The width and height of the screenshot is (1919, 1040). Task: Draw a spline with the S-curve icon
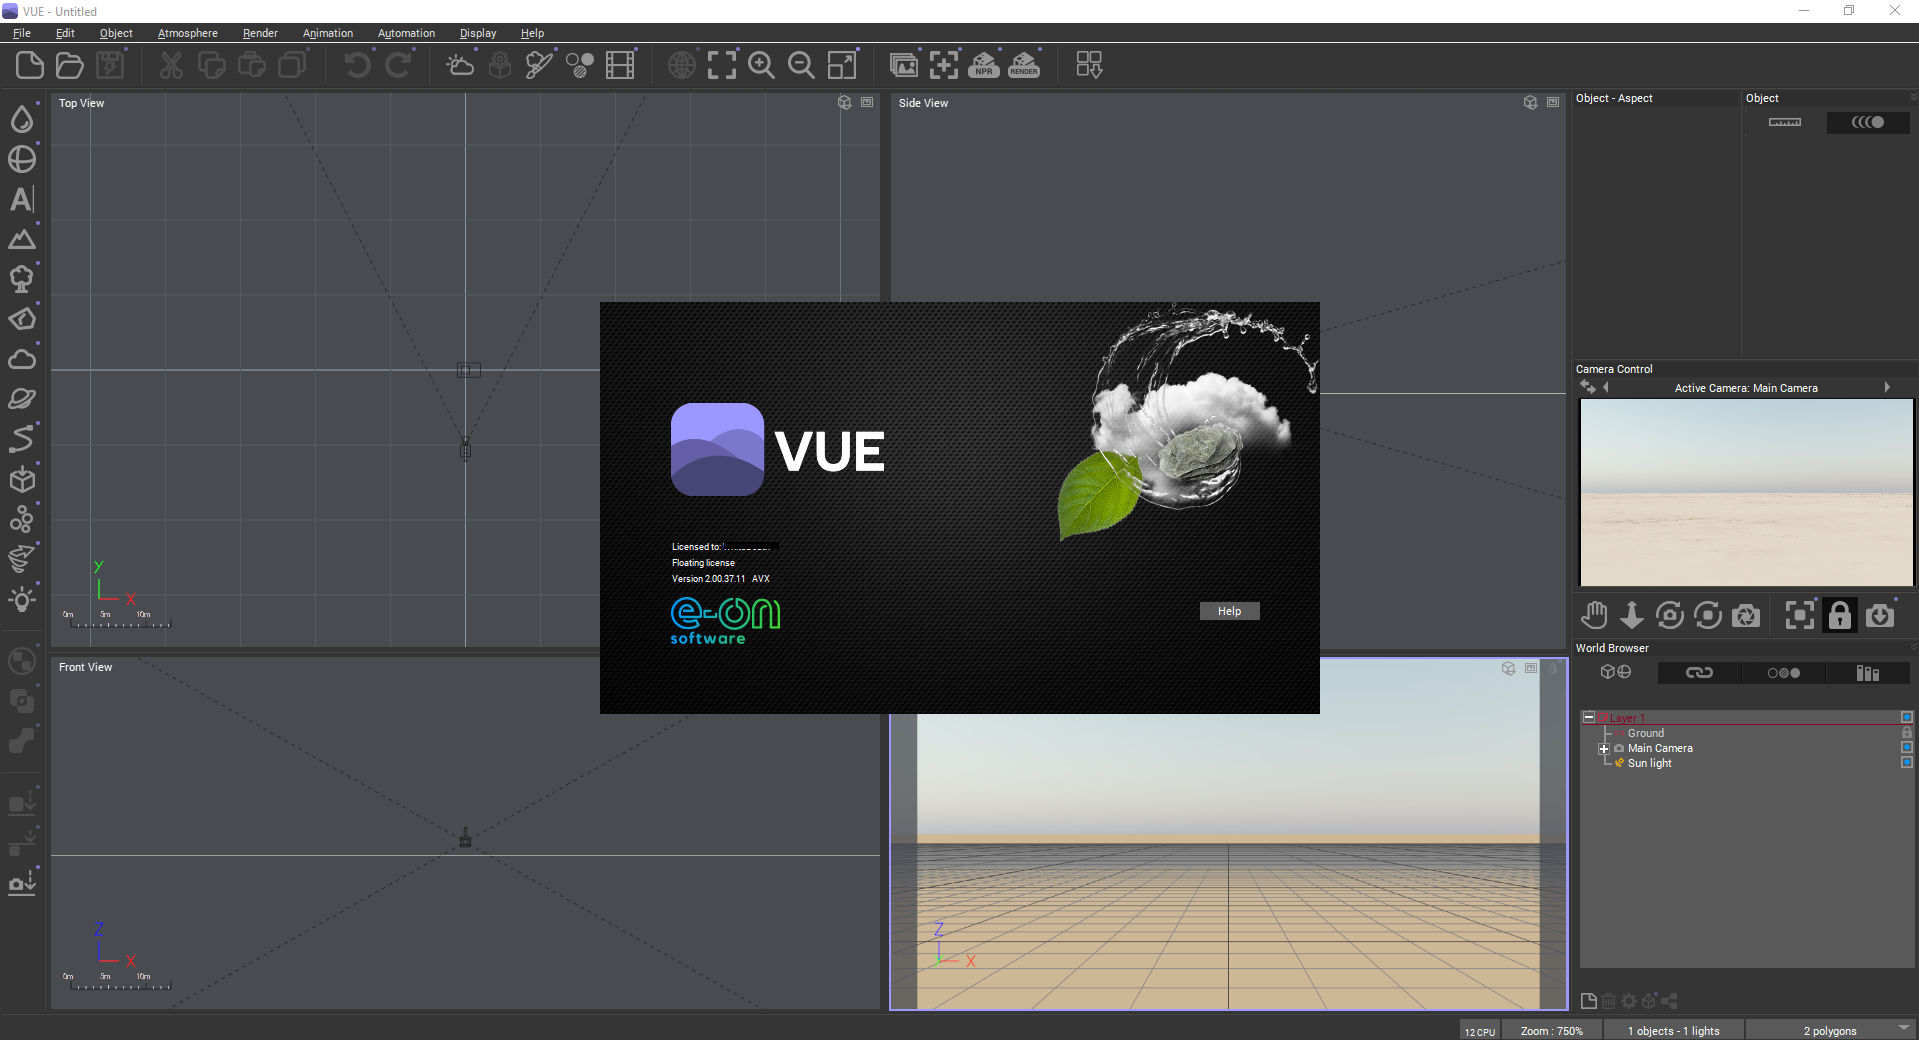pos(22,439)
